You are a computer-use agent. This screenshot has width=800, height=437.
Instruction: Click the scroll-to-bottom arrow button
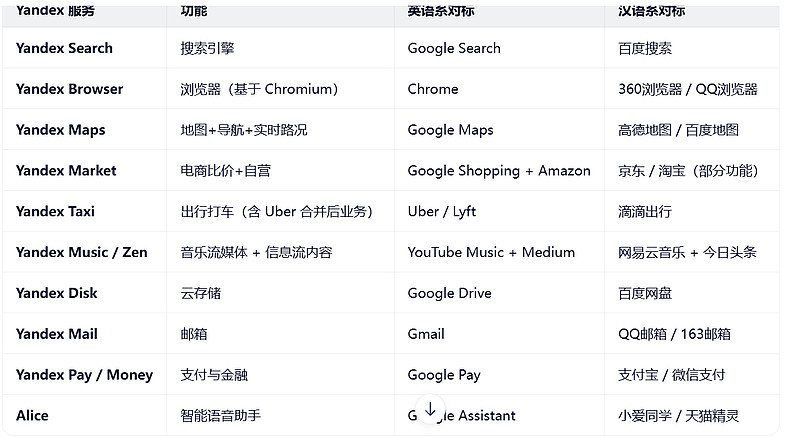(x=430, y=410)
